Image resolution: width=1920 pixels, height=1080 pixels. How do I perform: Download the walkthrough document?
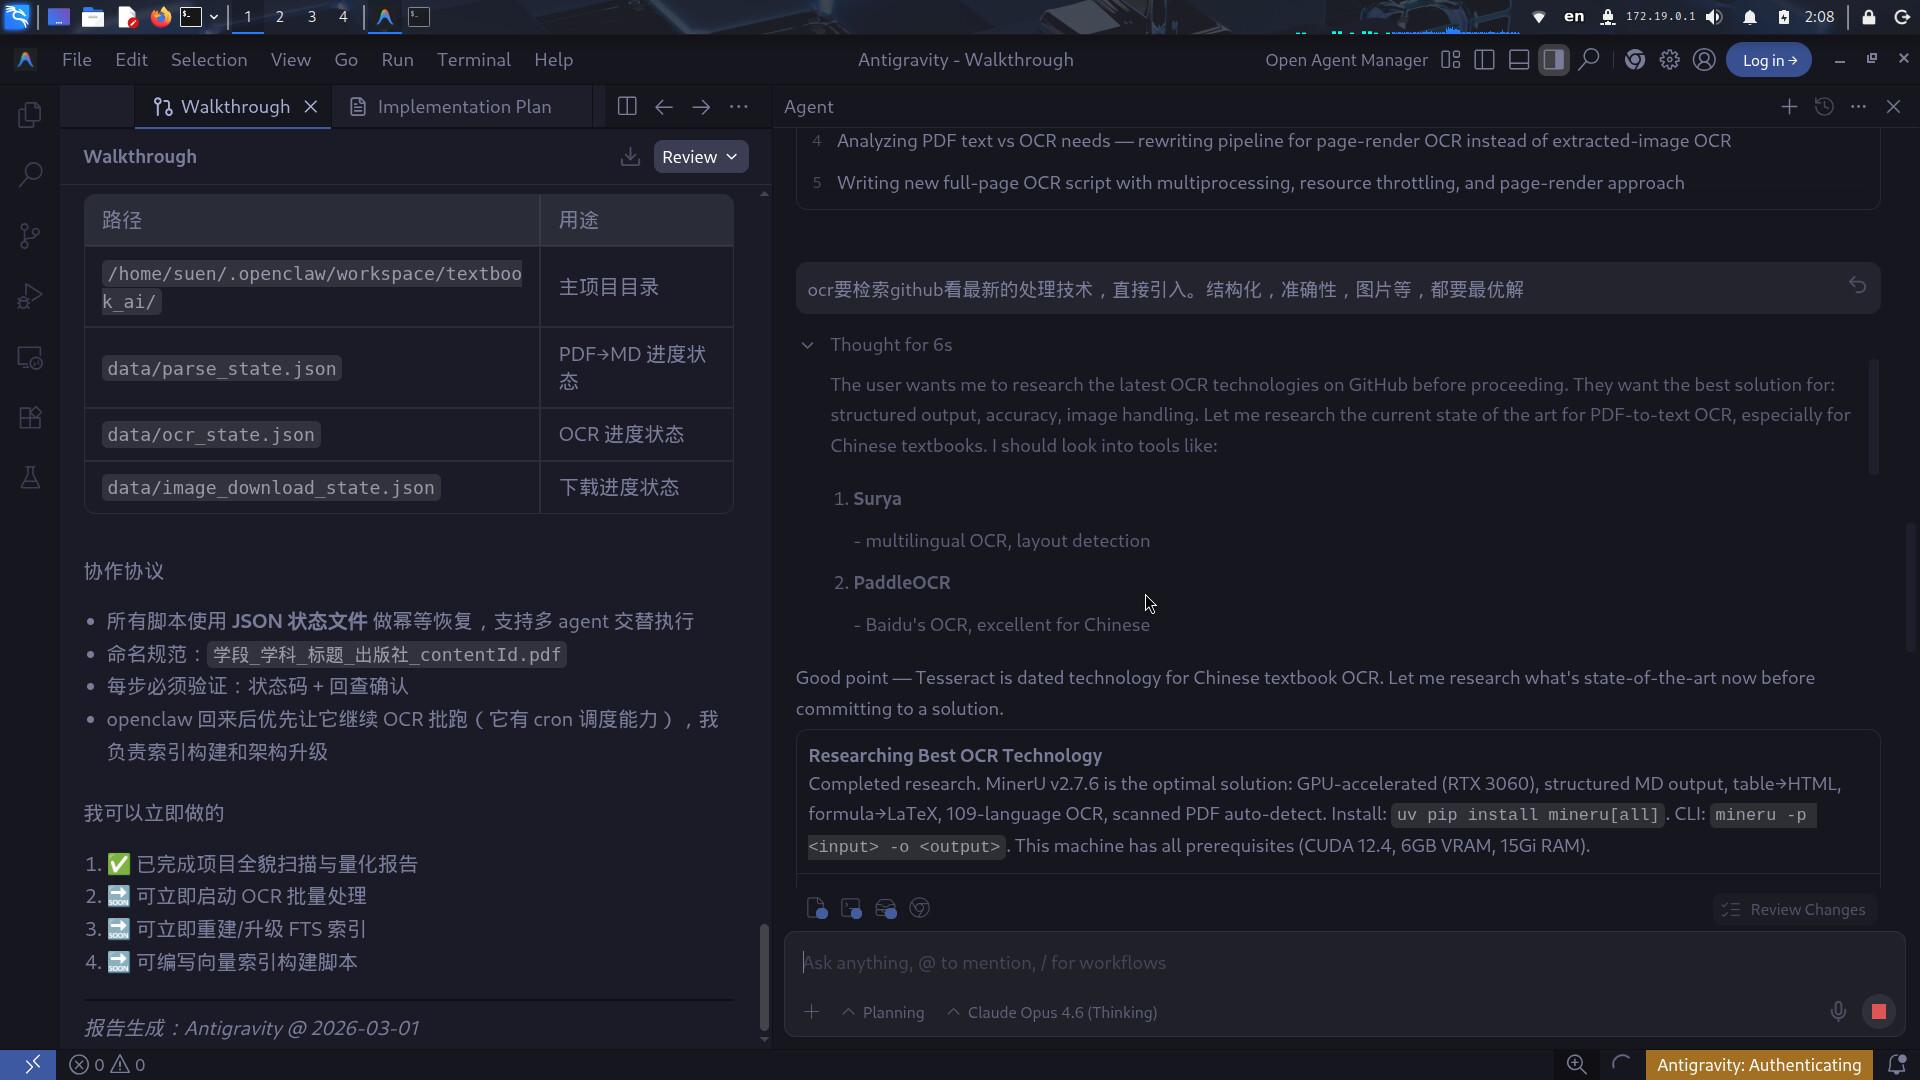pos(630,157)
